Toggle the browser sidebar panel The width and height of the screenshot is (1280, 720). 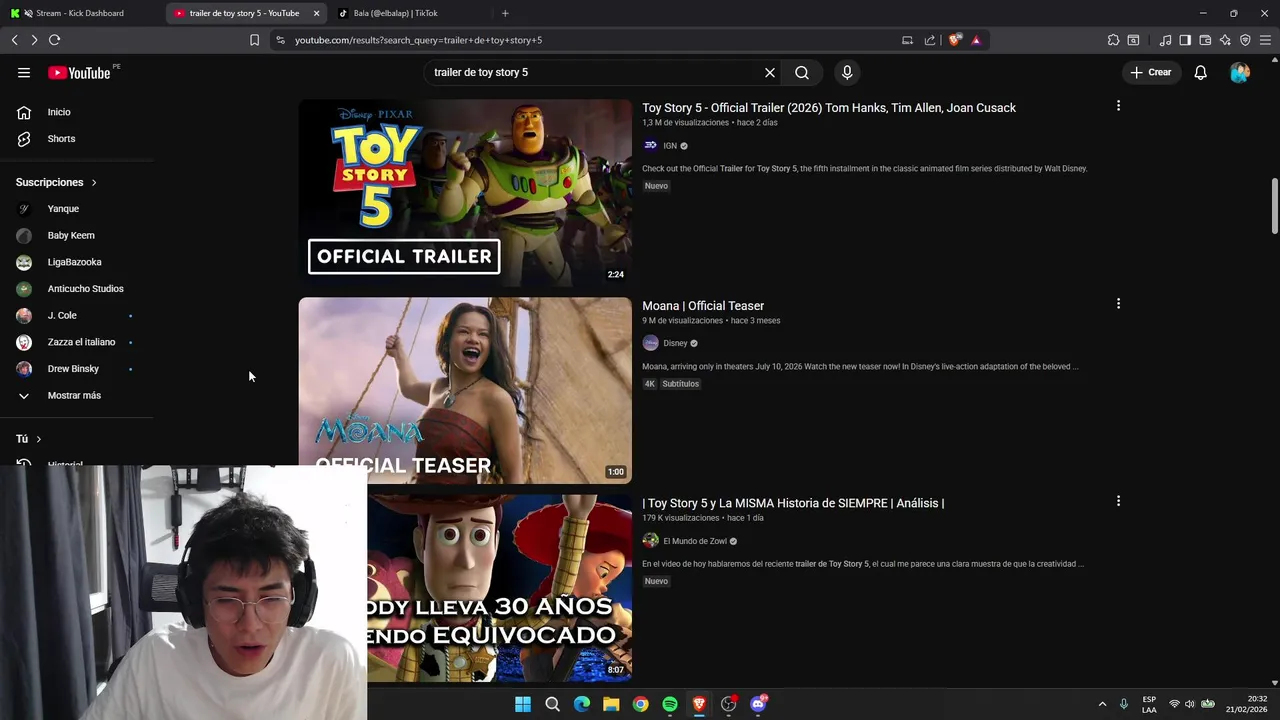[1185, 40]
